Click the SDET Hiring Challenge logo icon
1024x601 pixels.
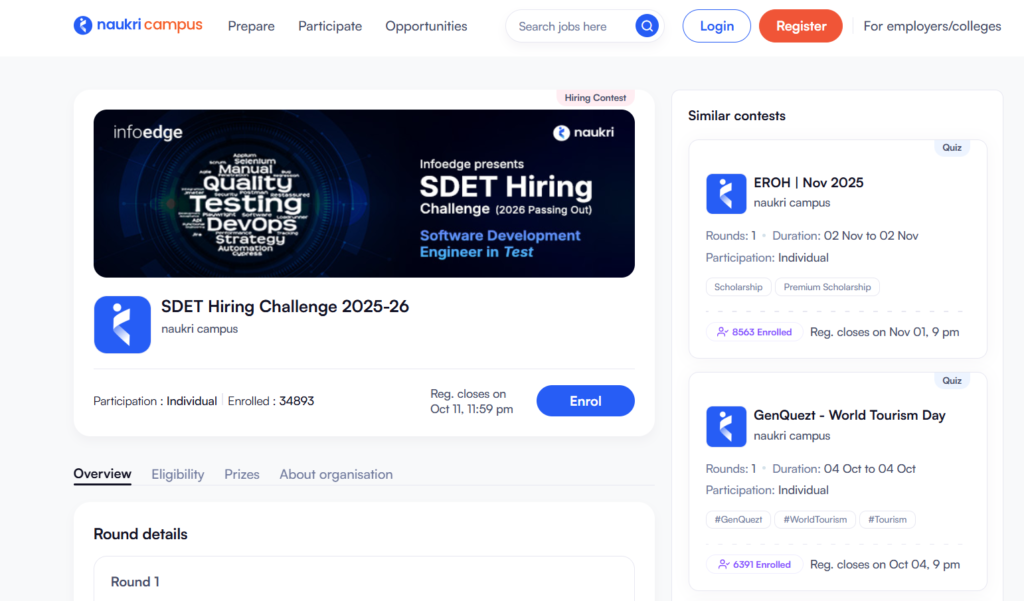pos(122,324)
